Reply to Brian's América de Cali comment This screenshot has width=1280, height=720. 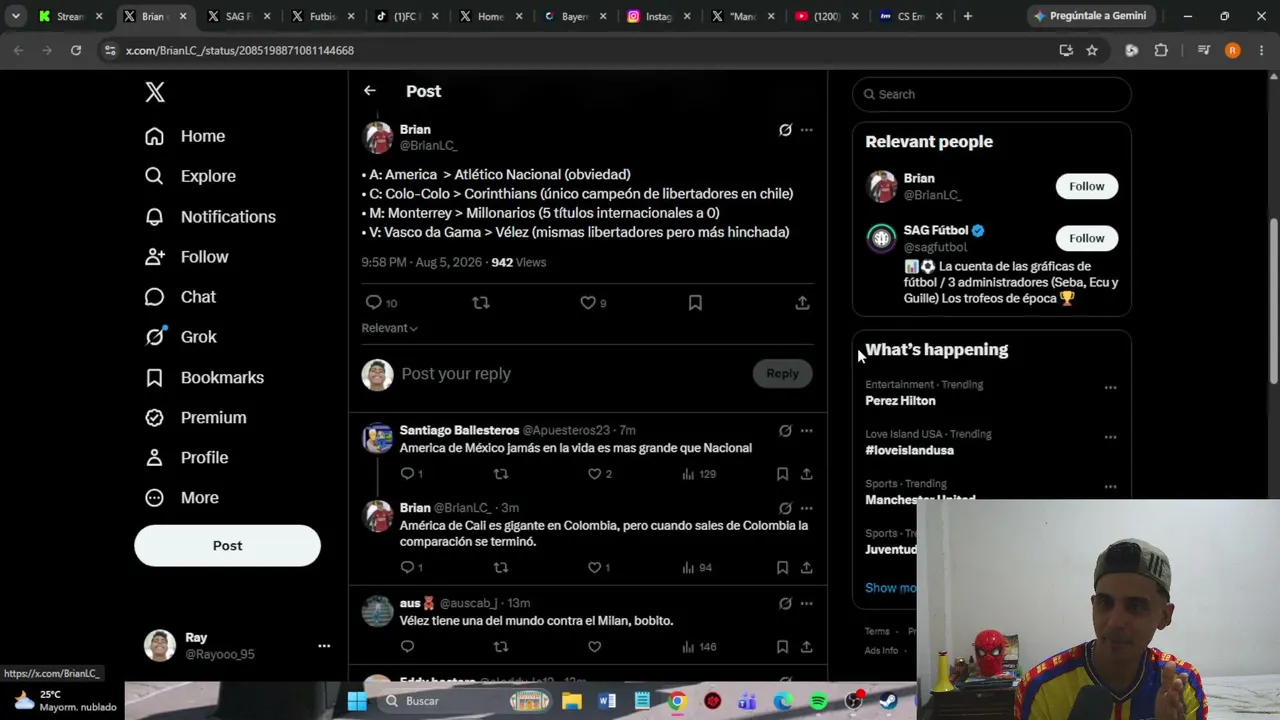click(407, 568)
